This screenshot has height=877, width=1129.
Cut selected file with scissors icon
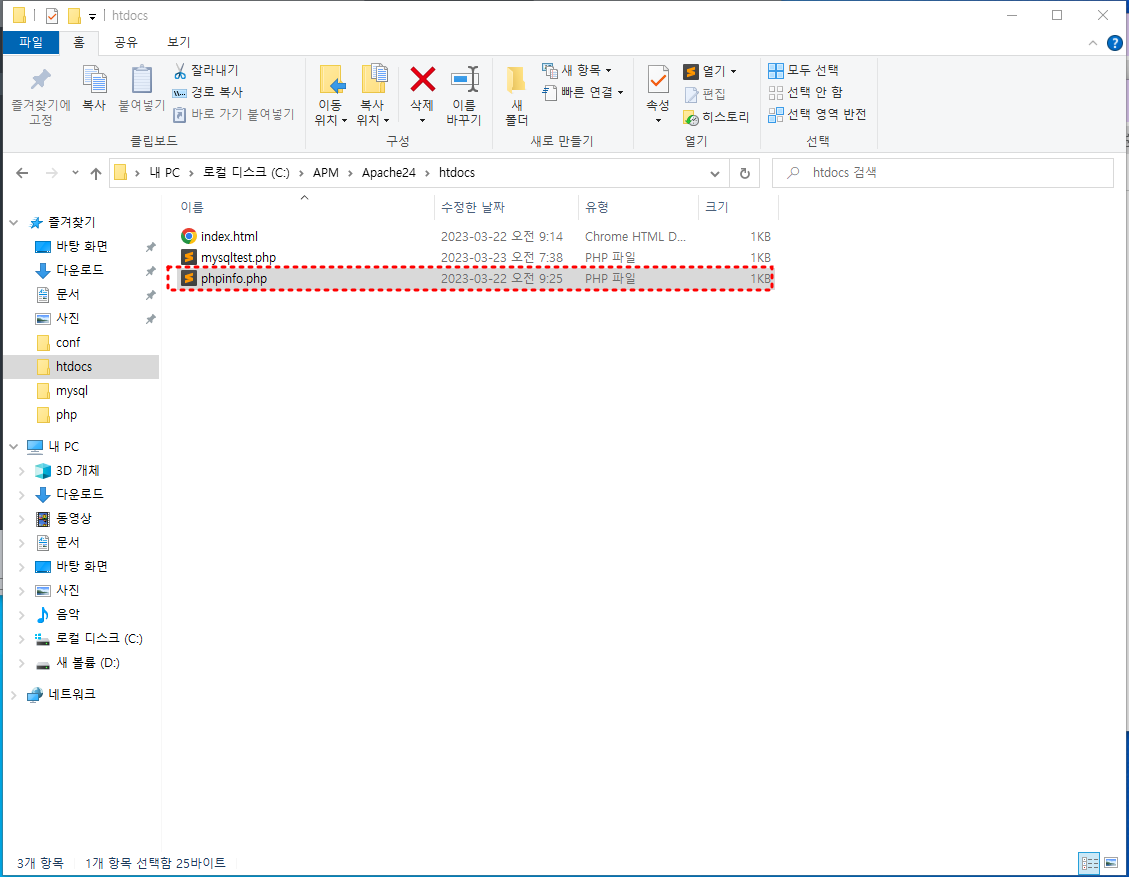pos(206,70)
